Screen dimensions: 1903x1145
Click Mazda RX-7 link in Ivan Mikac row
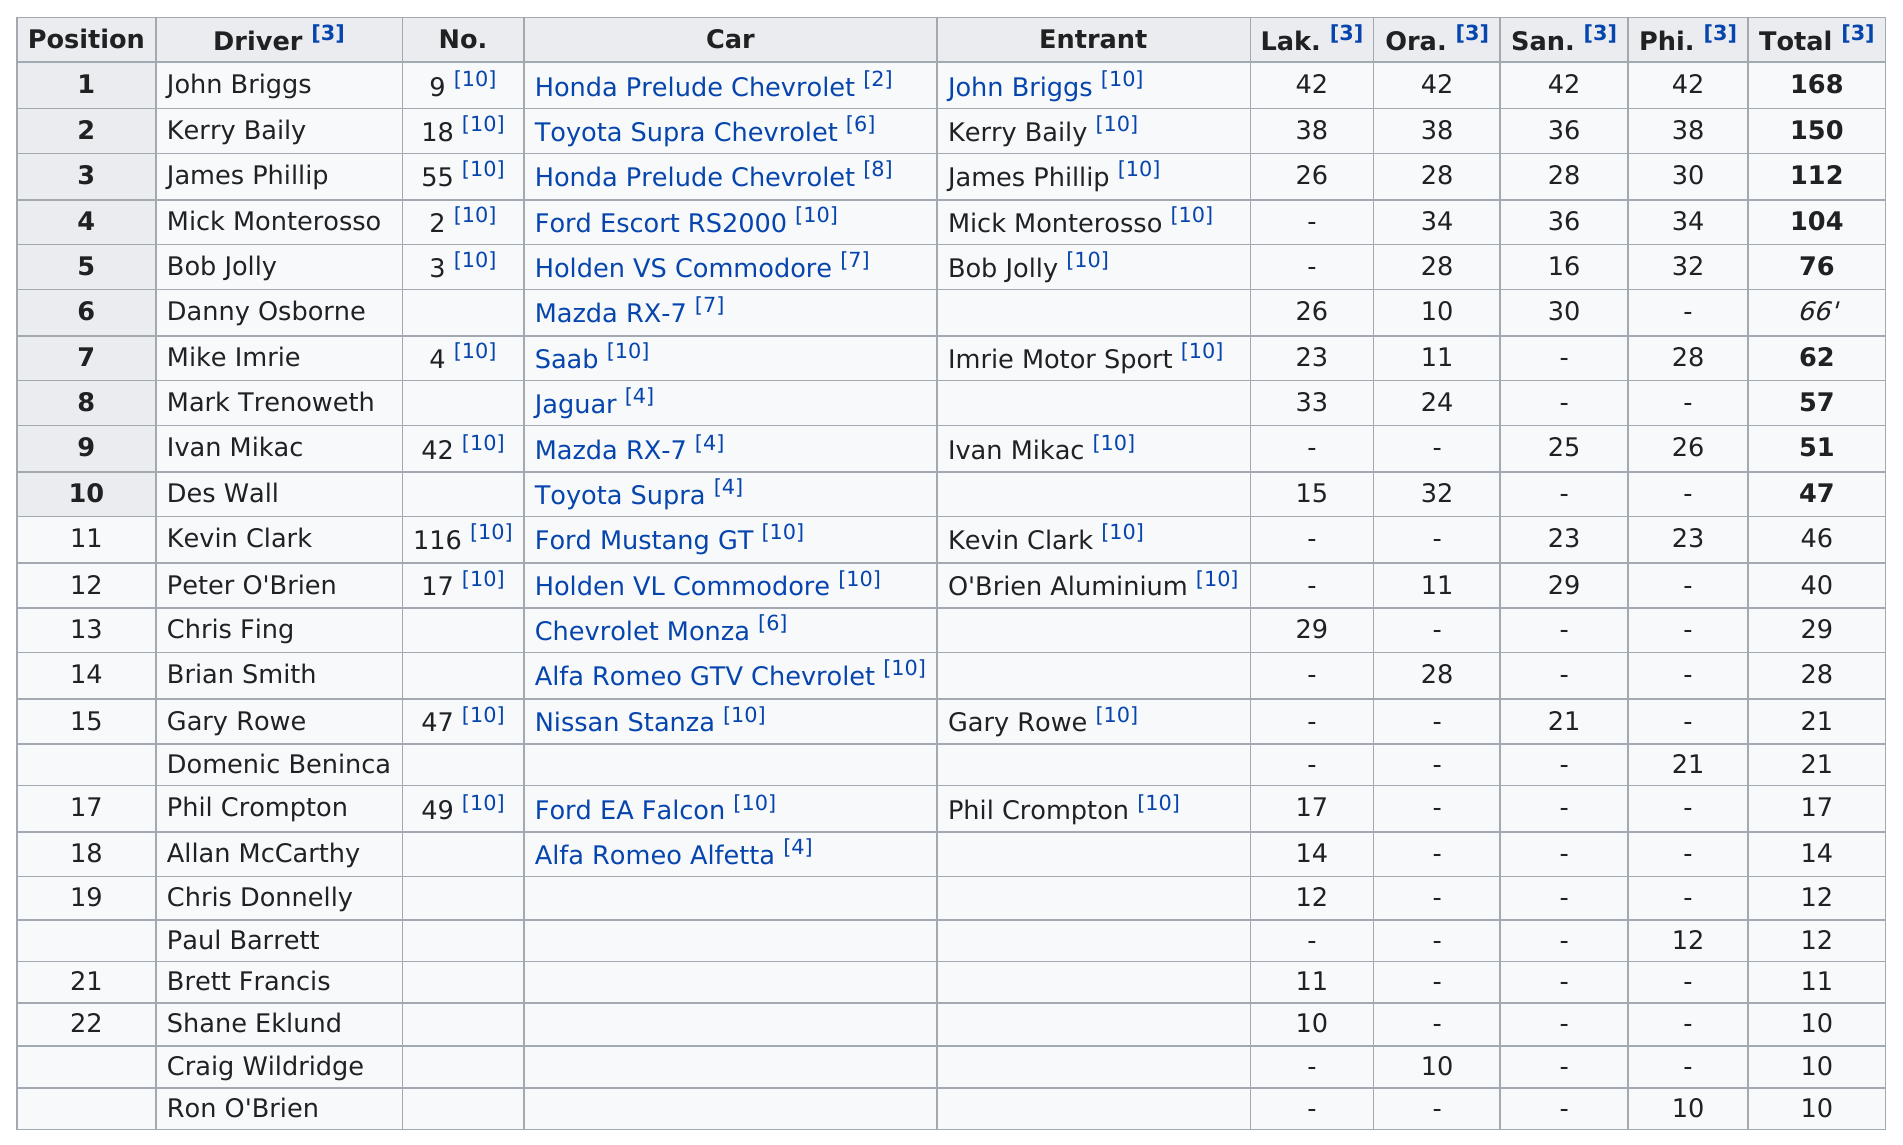[610, 450]
